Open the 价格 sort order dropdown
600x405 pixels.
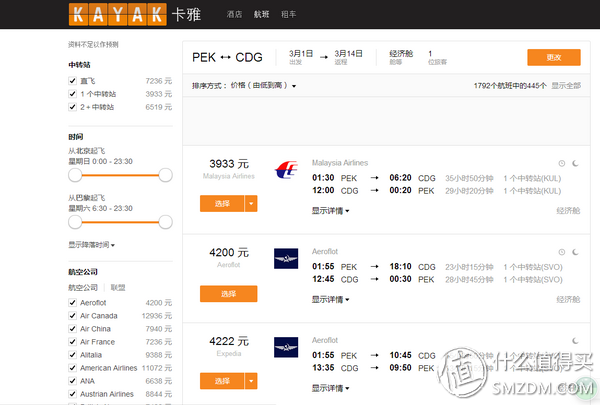click(263, 85)
